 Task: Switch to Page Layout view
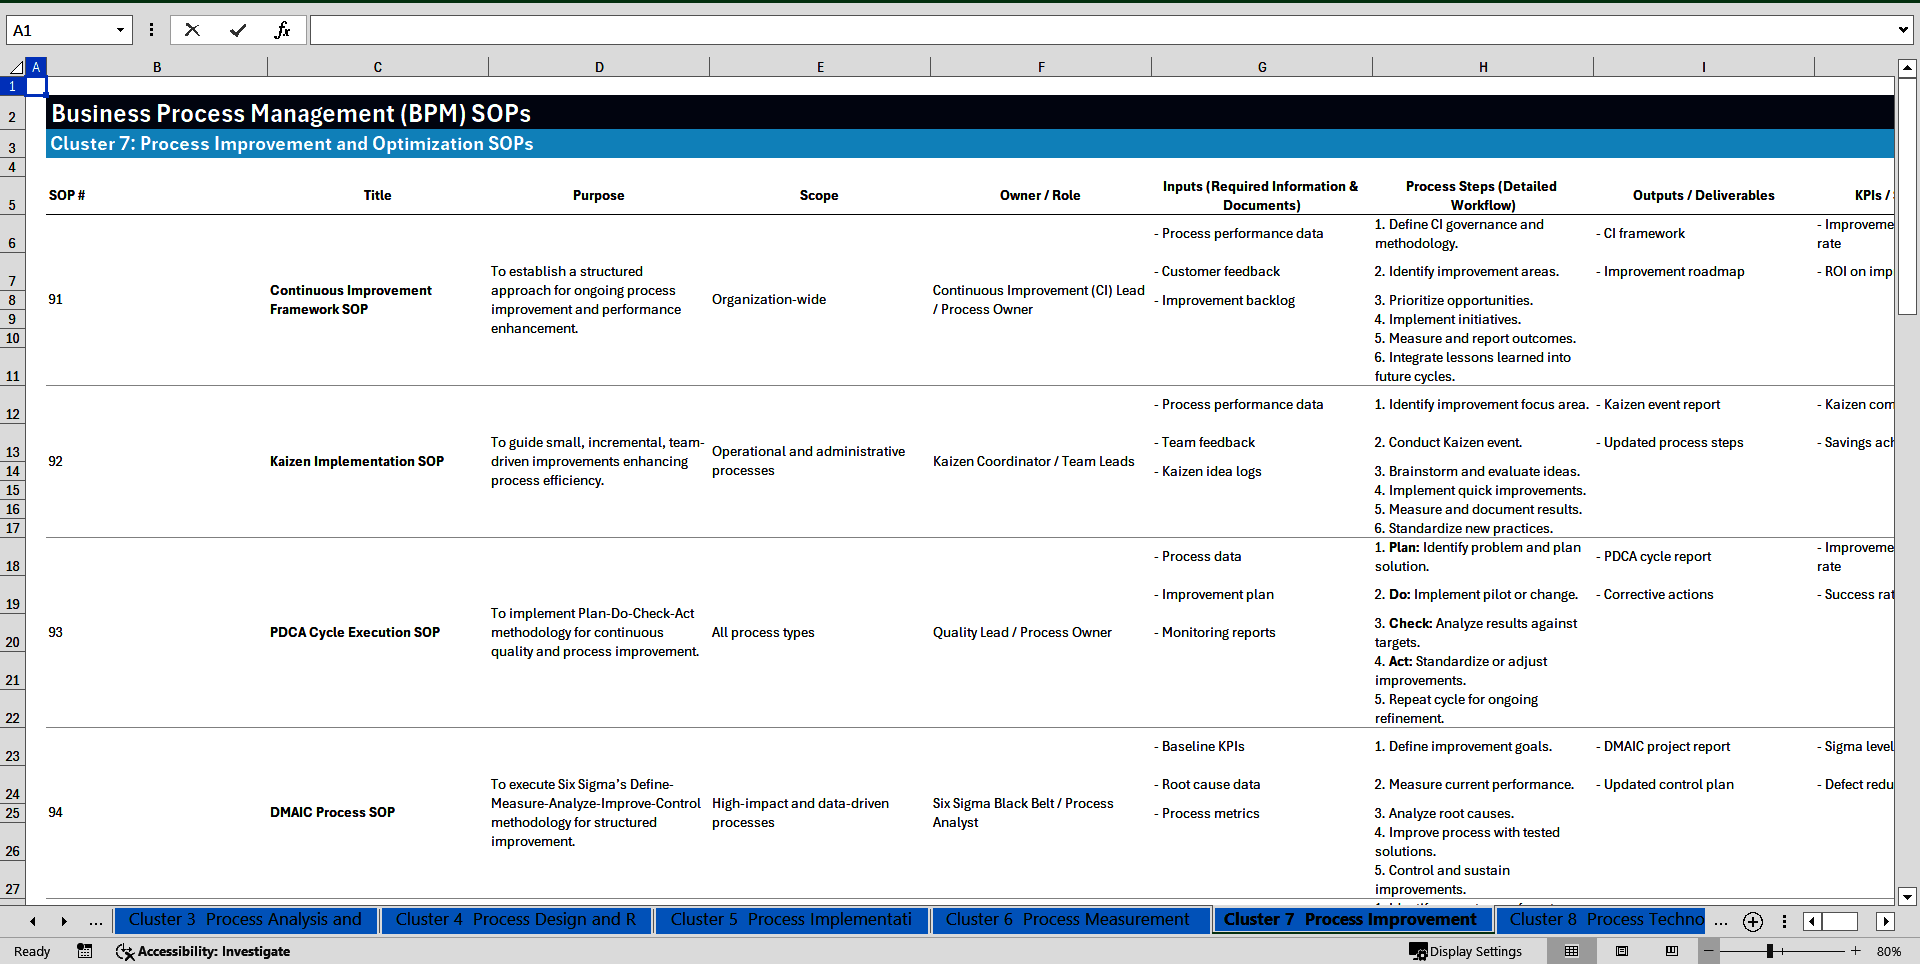click(x=1621, y=951)
